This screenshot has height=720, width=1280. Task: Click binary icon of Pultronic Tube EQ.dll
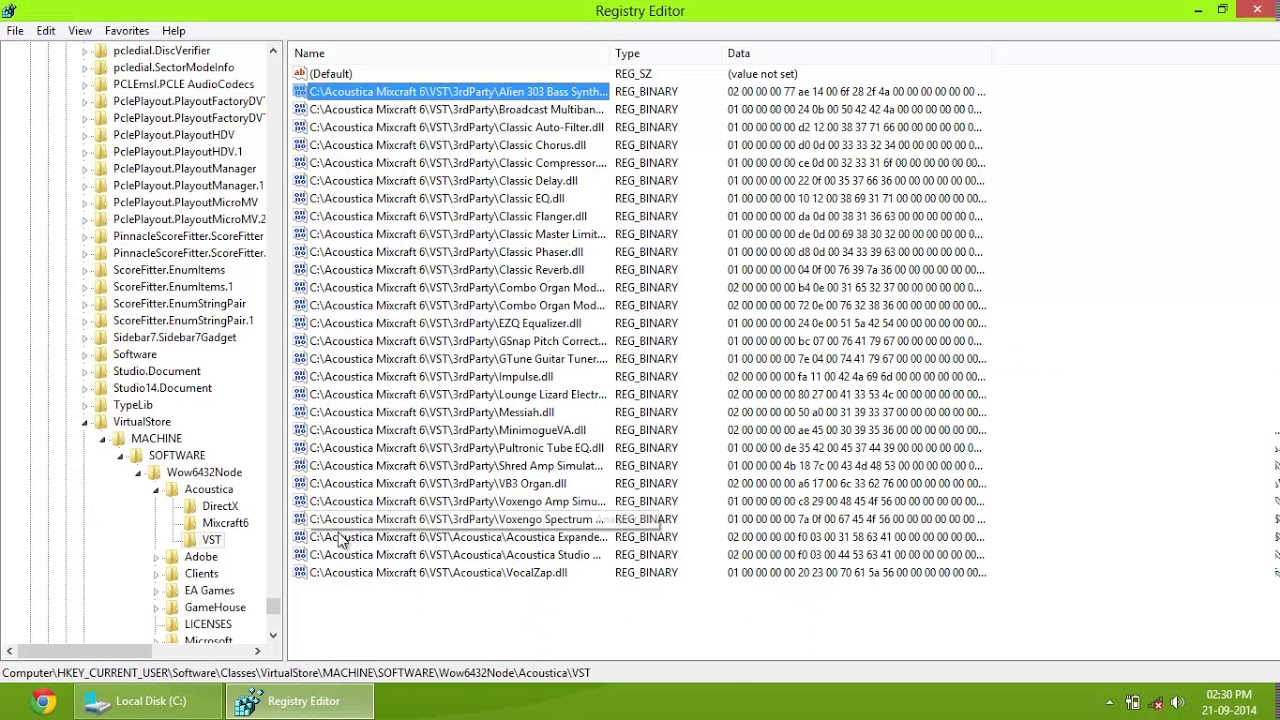(300, 448)
